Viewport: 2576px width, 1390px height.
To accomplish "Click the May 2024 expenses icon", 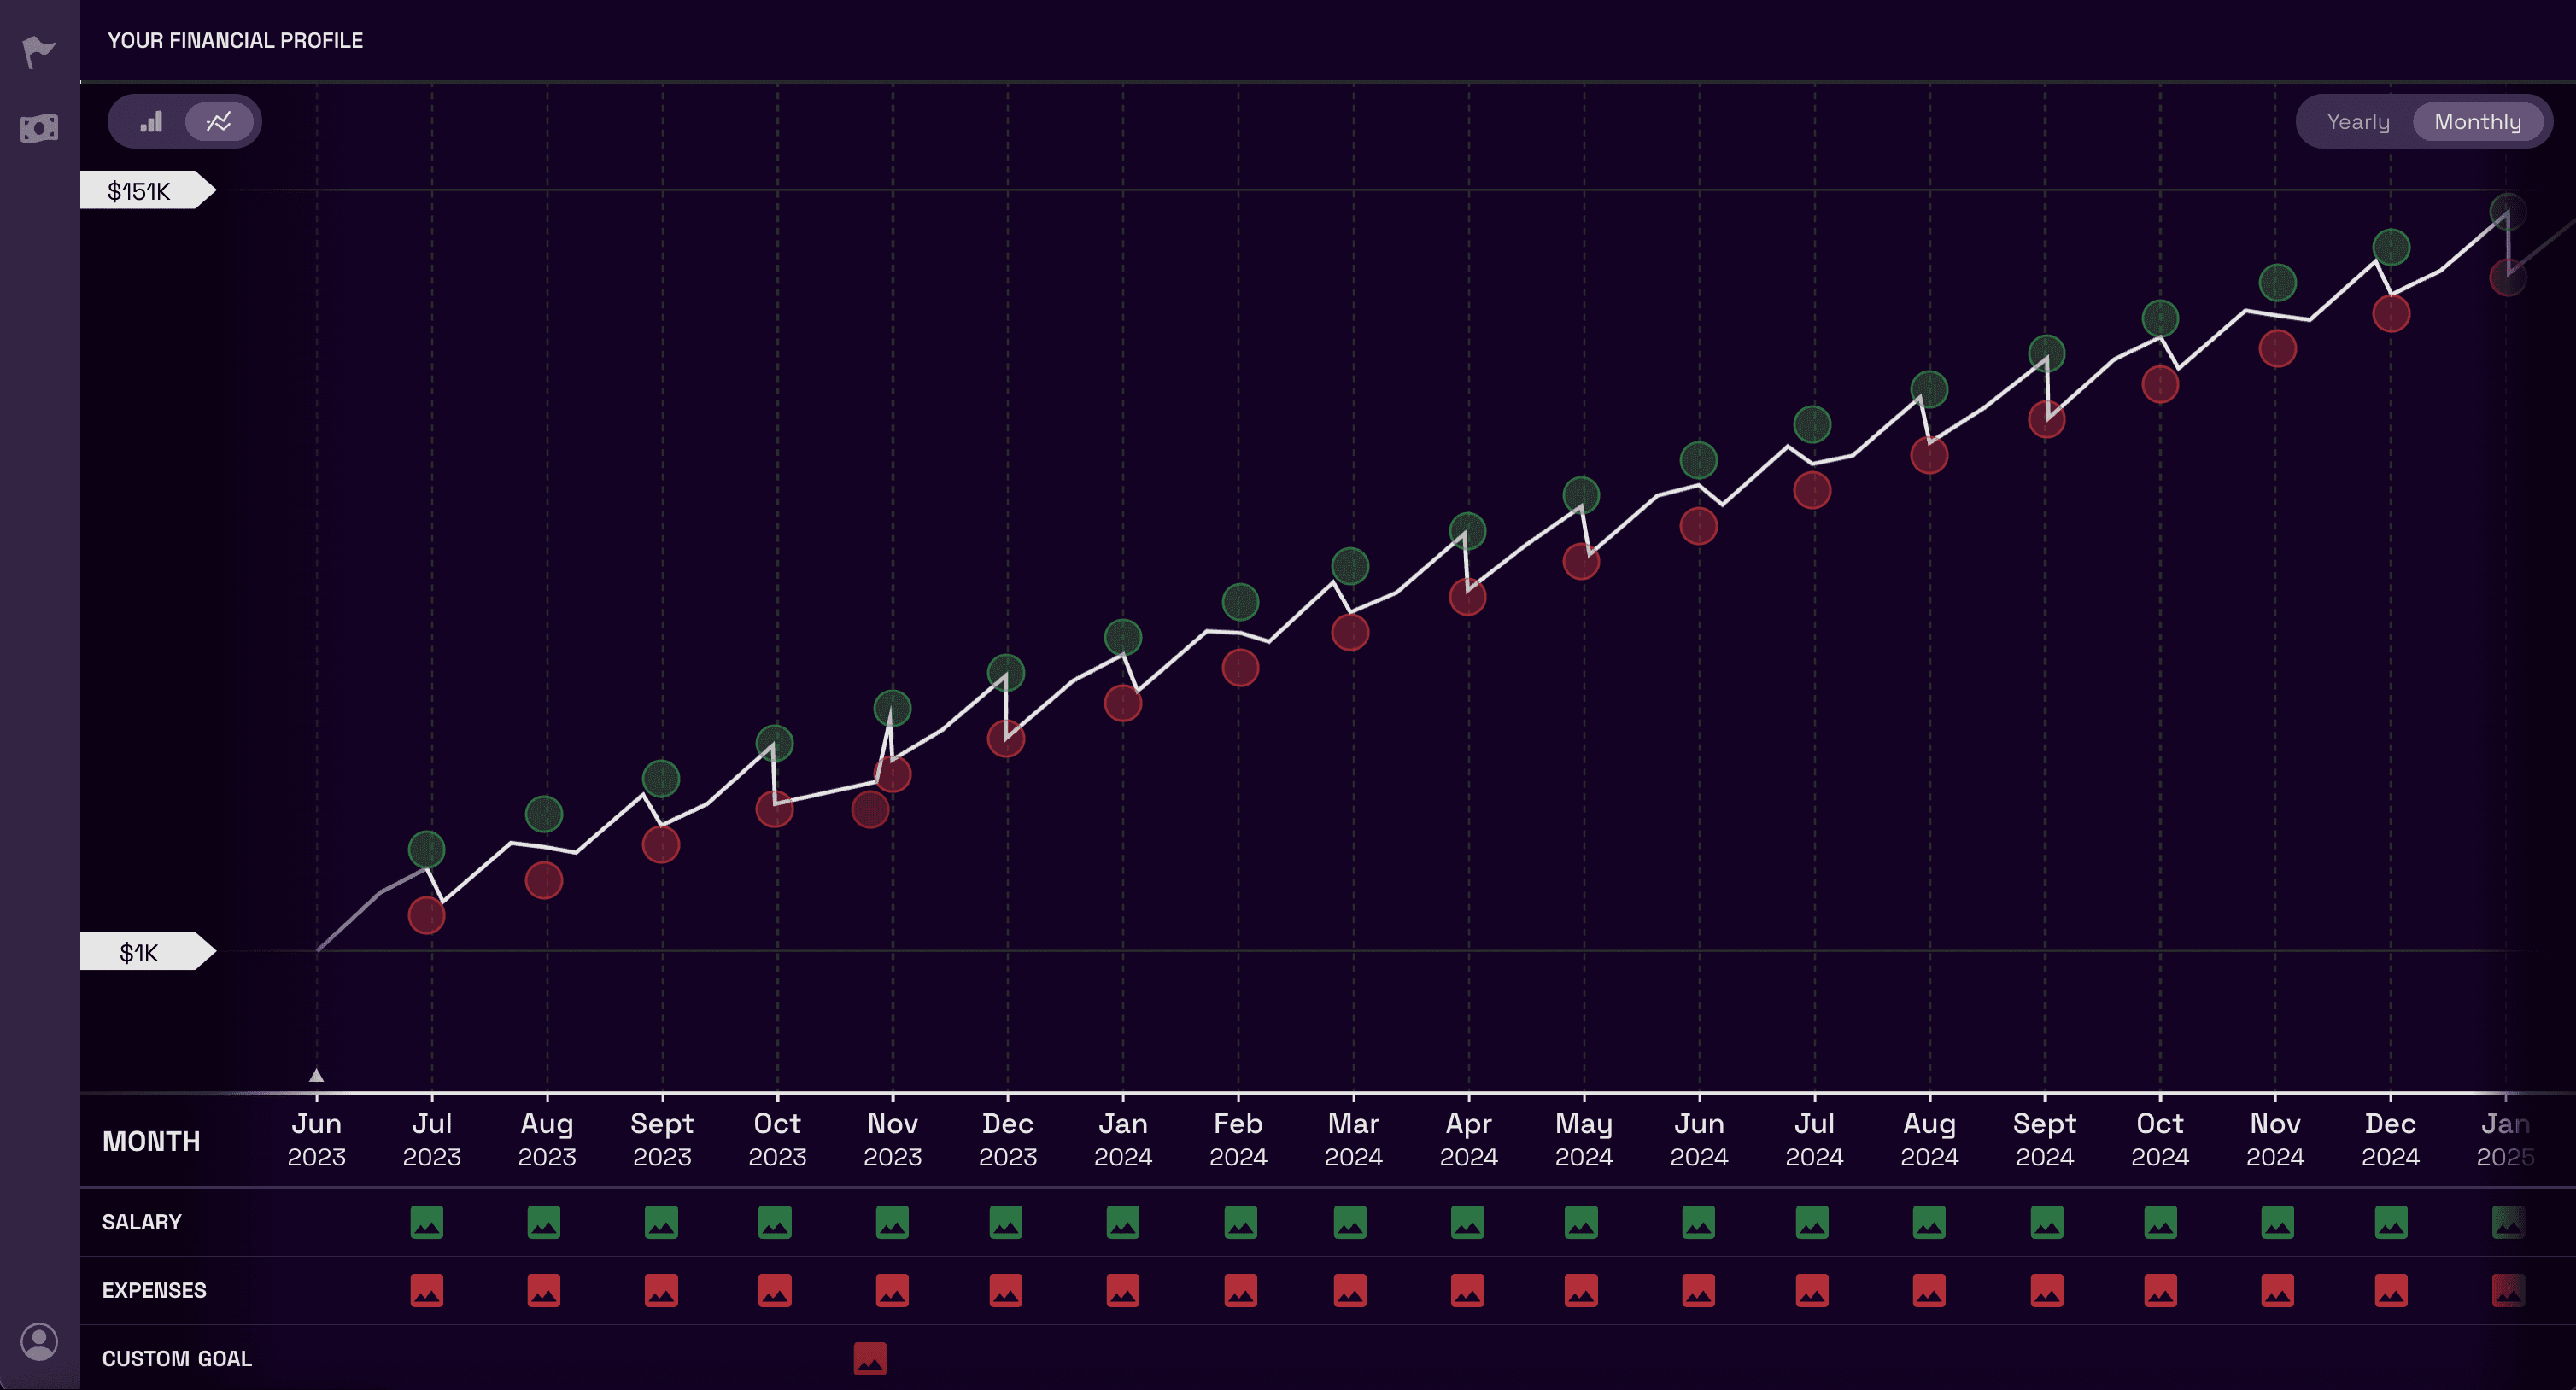I will (x=1581, y=1290).
